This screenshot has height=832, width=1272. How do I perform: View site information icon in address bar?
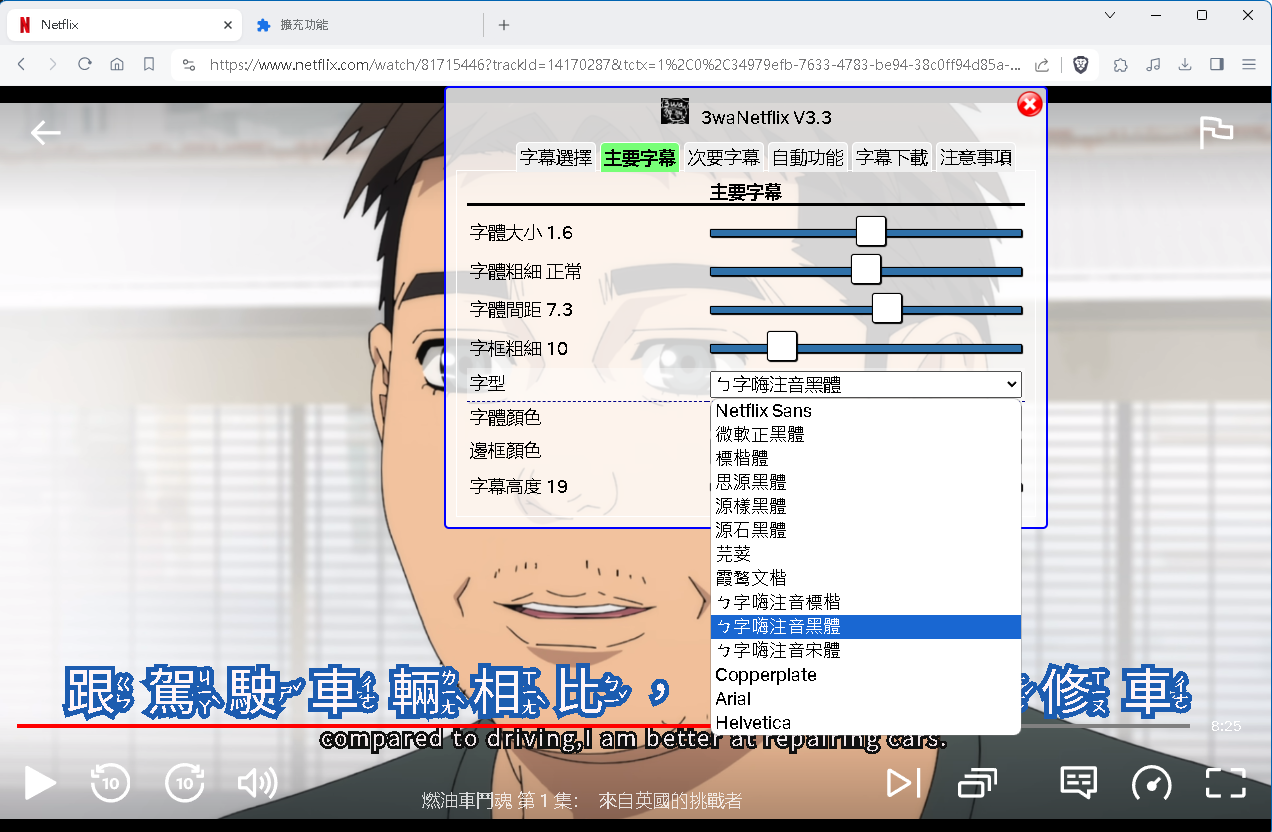(188, 65)
